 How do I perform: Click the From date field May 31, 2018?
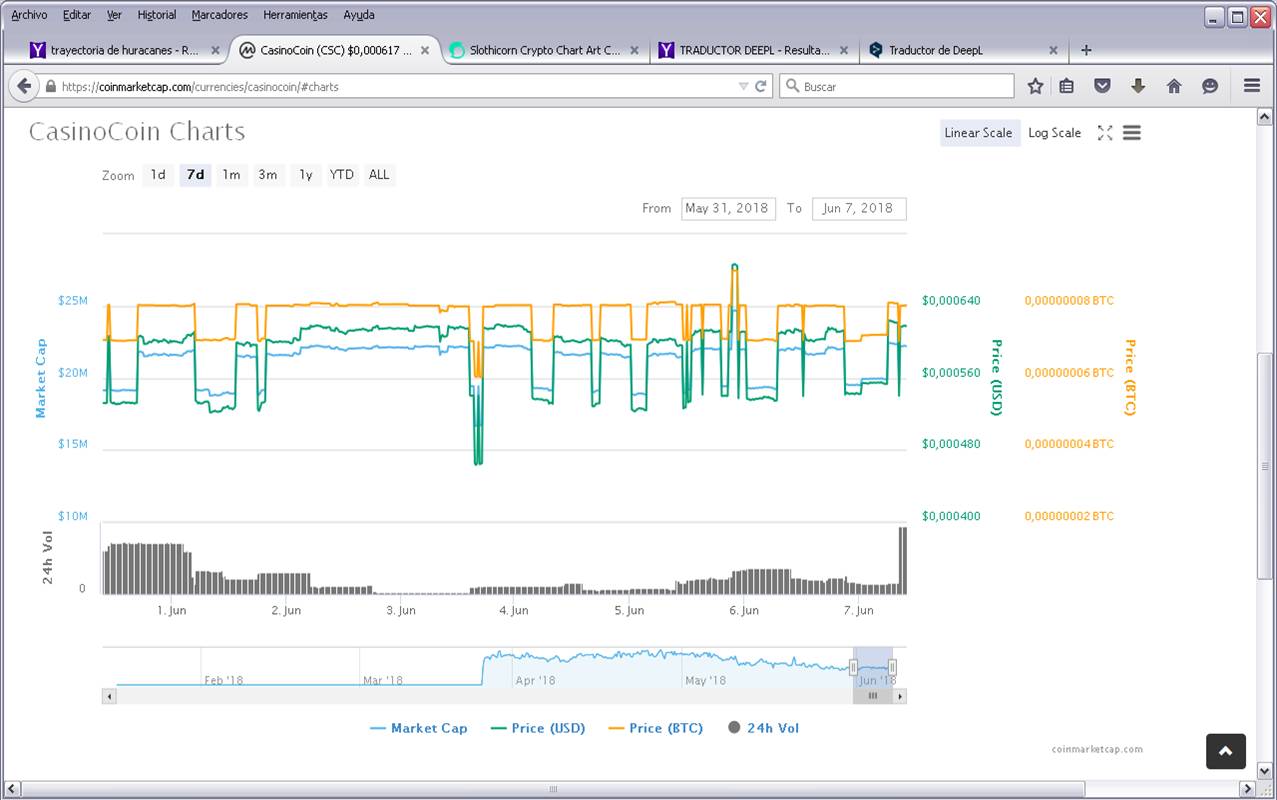[x=728, y=208]
